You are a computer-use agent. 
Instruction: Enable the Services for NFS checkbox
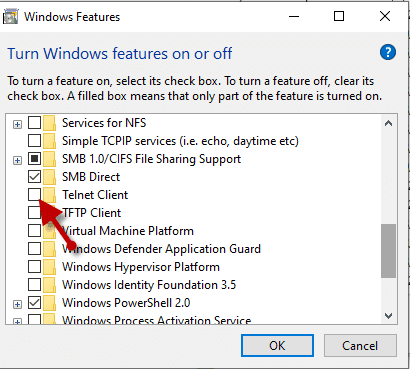pyautogui.click(x=34, y=123)
